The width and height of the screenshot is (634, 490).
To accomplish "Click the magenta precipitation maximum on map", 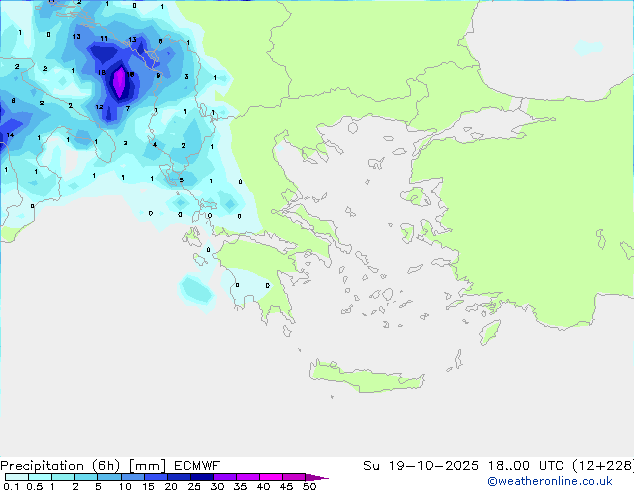I will [x=119, y=83].
